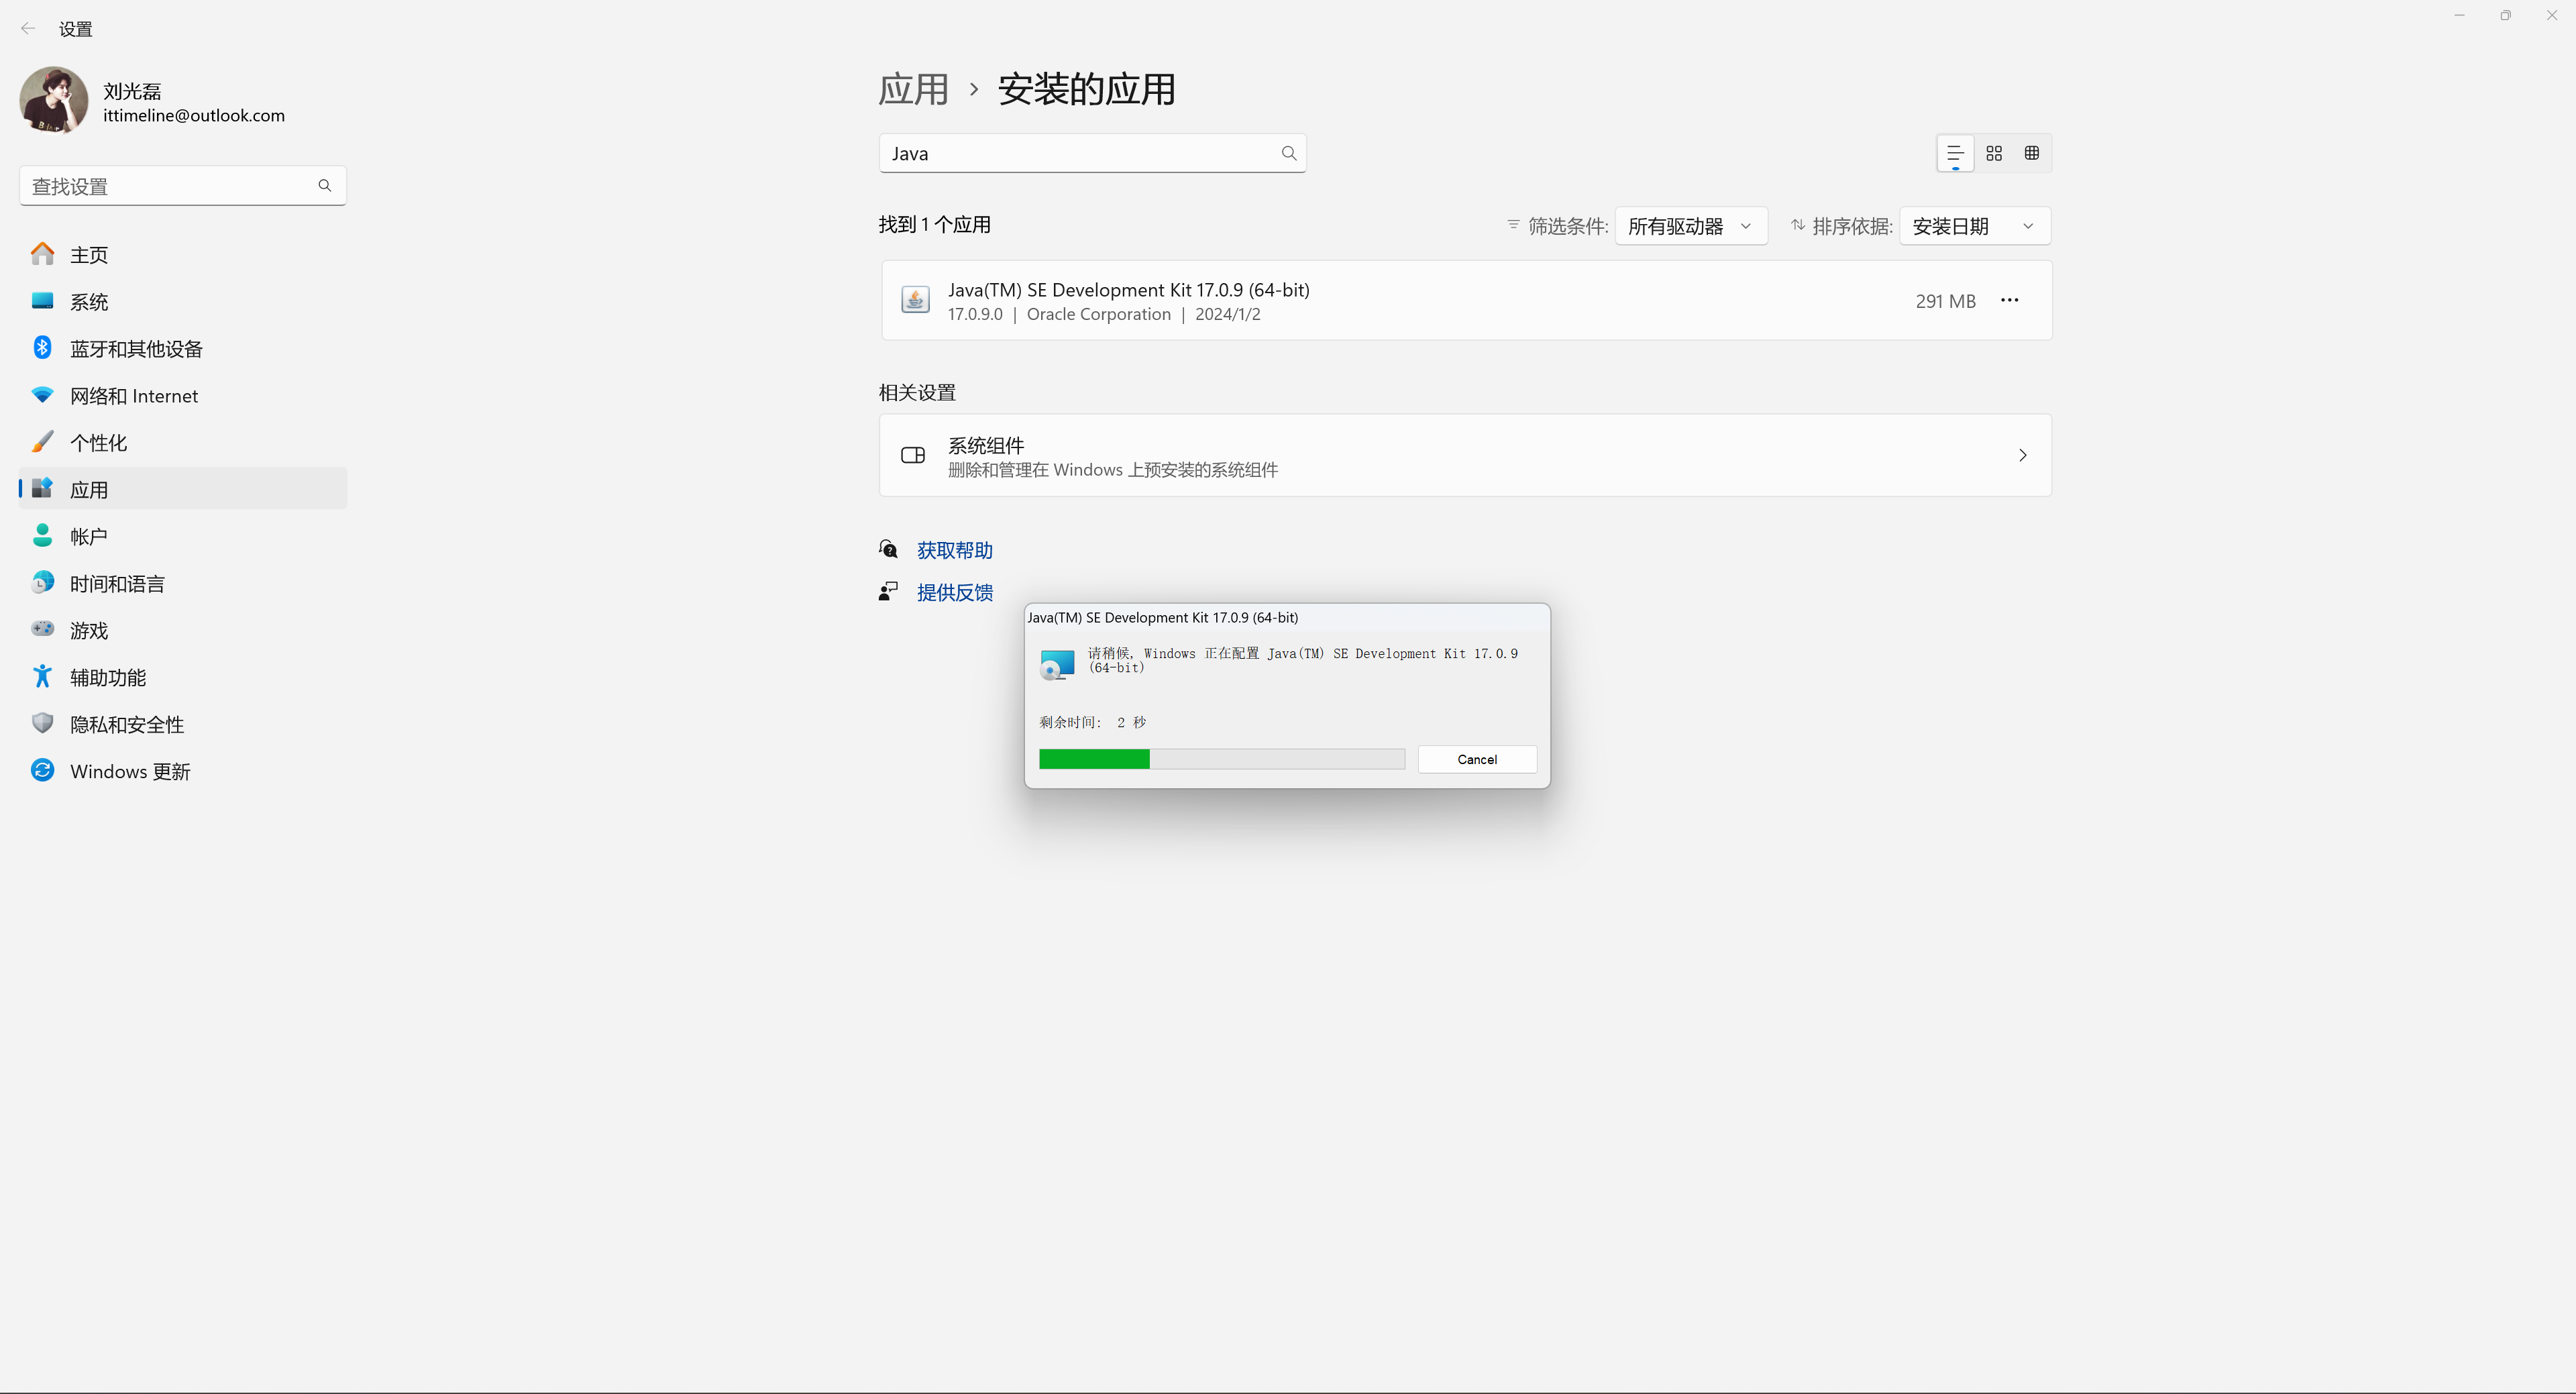This screenshot has height=1394, width=2576.
Task: Open the 所有驱动器 filter dropdown
Action: (1691, 227)
